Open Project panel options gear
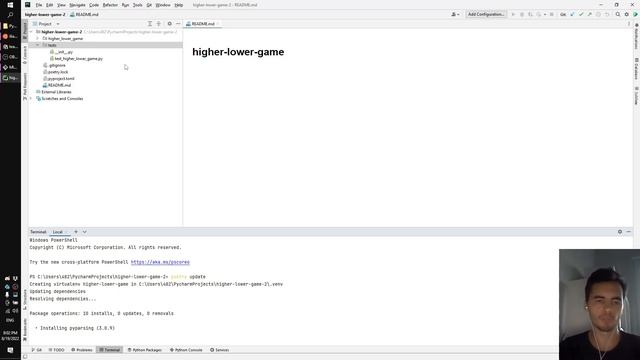 pos(169,24)
